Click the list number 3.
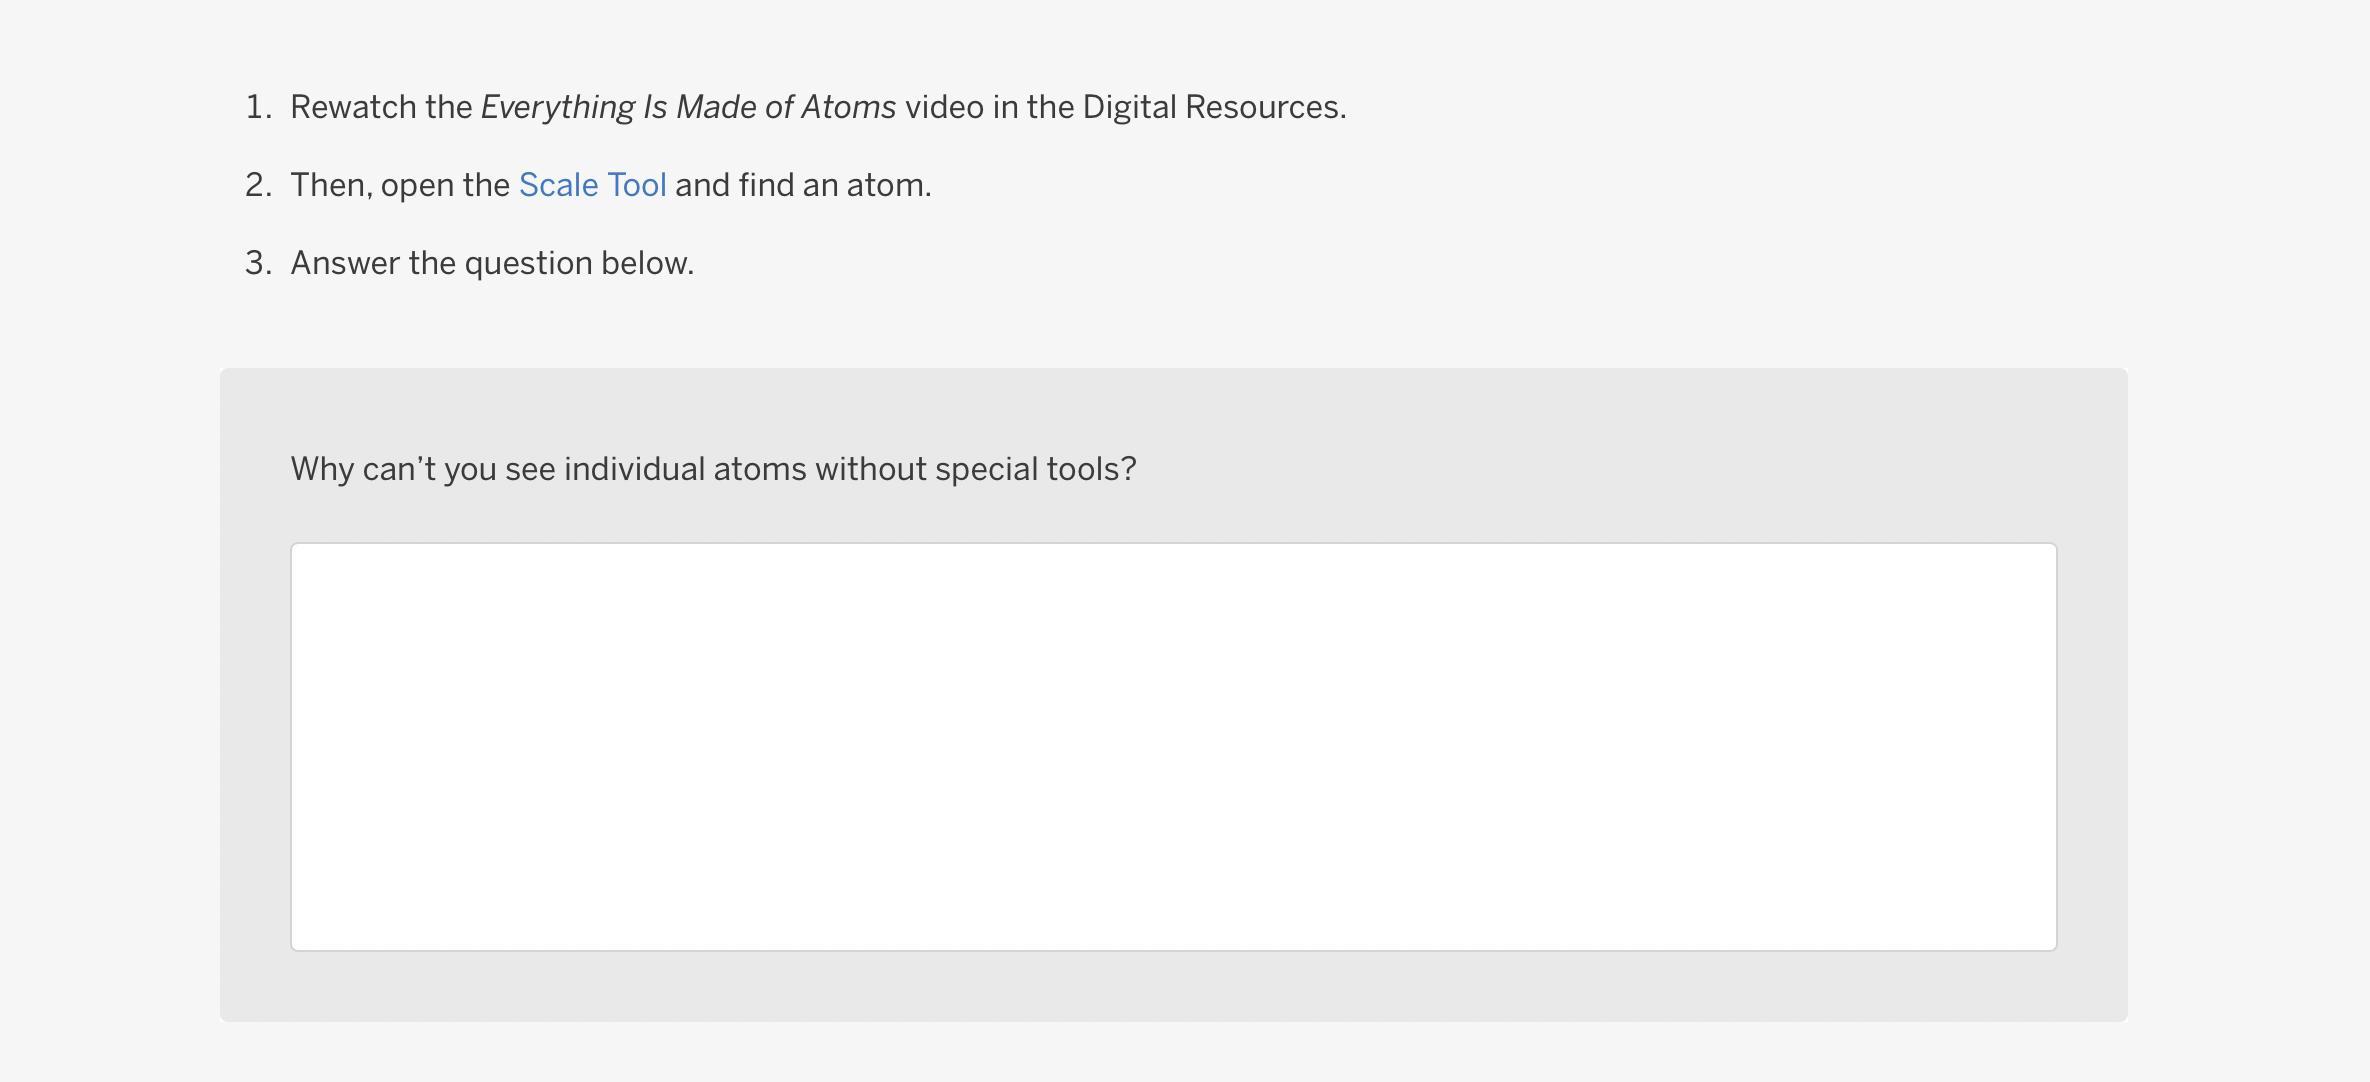 point(257,263)
